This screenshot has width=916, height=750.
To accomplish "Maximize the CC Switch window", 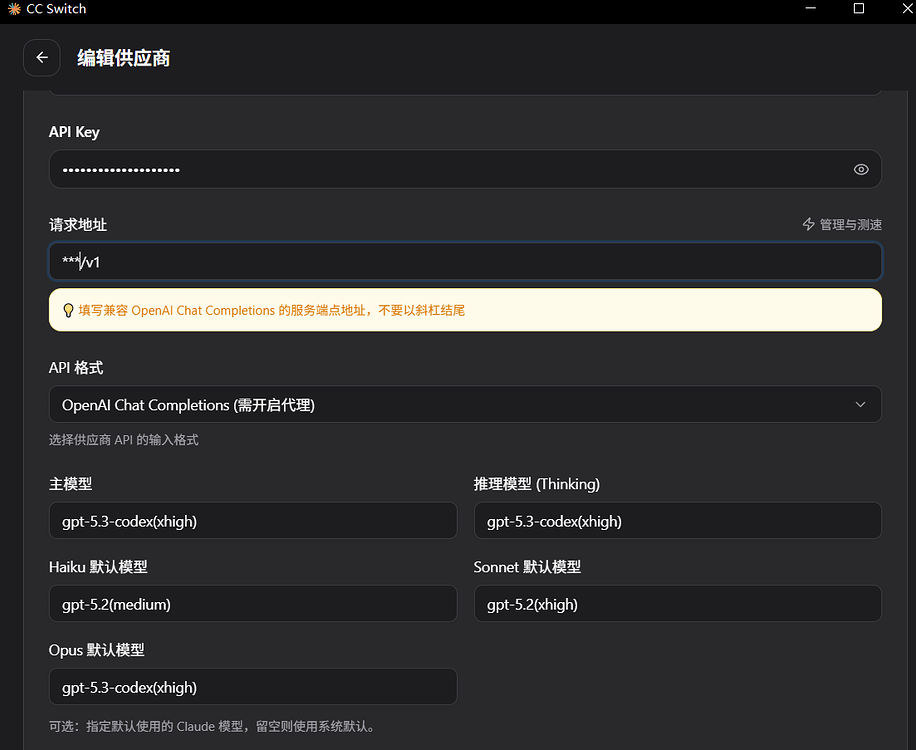I will [x=859, y=8].
